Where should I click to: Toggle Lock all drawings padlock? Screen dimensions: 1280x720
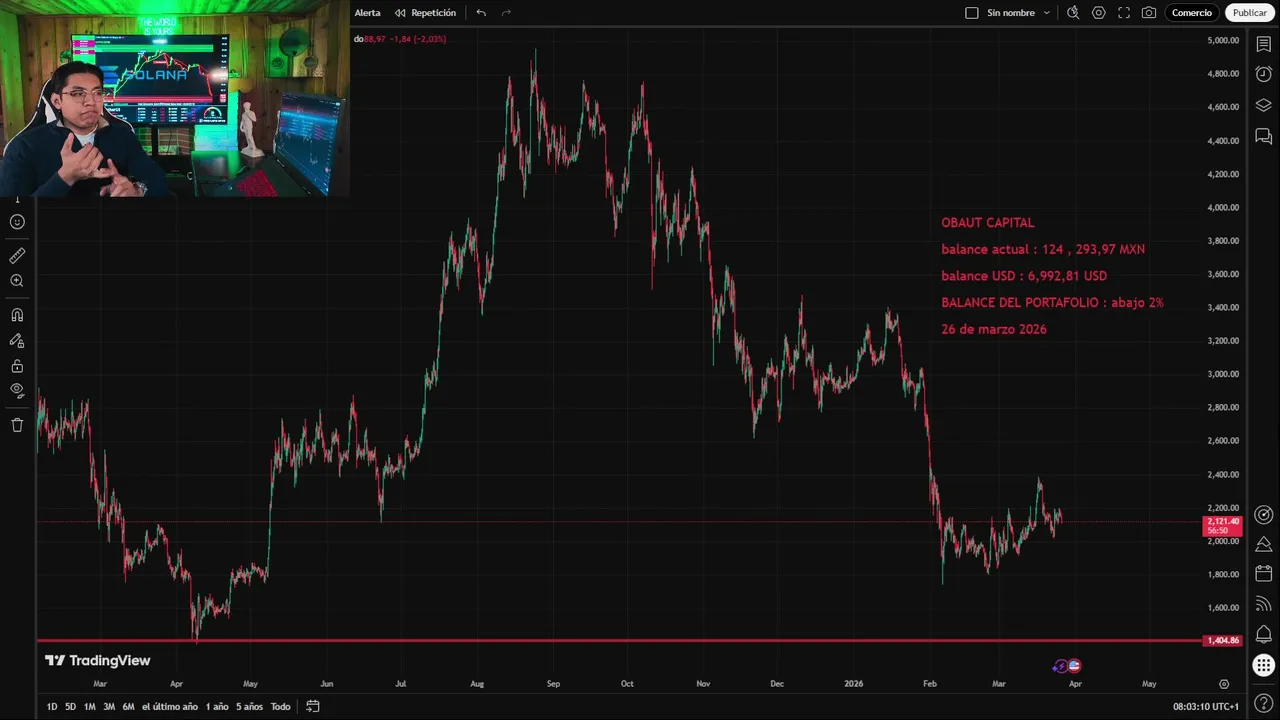17,365
